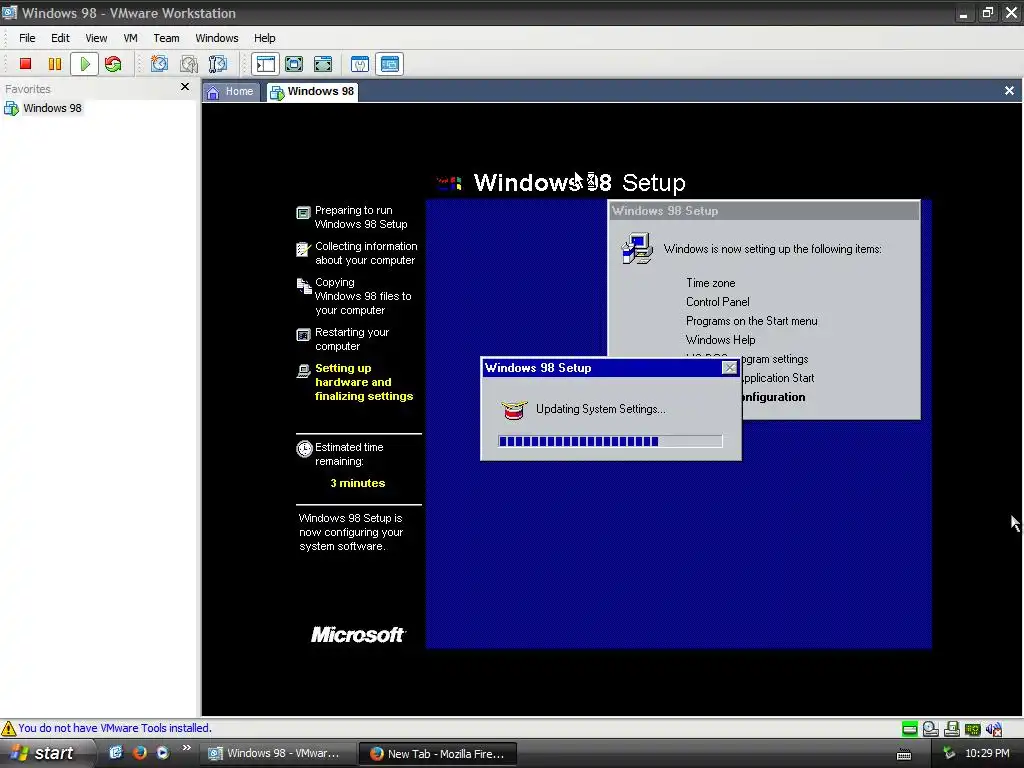Viewport: 1024px width, 768px height.
Task: Click the yellow warning triangle icon
Action: pos(8,728)
